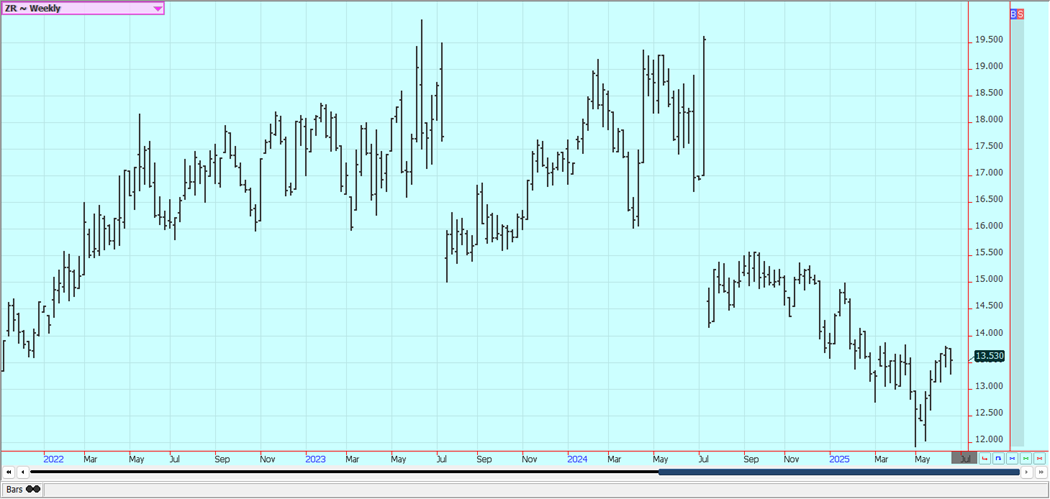Step the chart forward one bar
The width and height of the screenshot is (1050, 499).
(x=1028, y=472)
